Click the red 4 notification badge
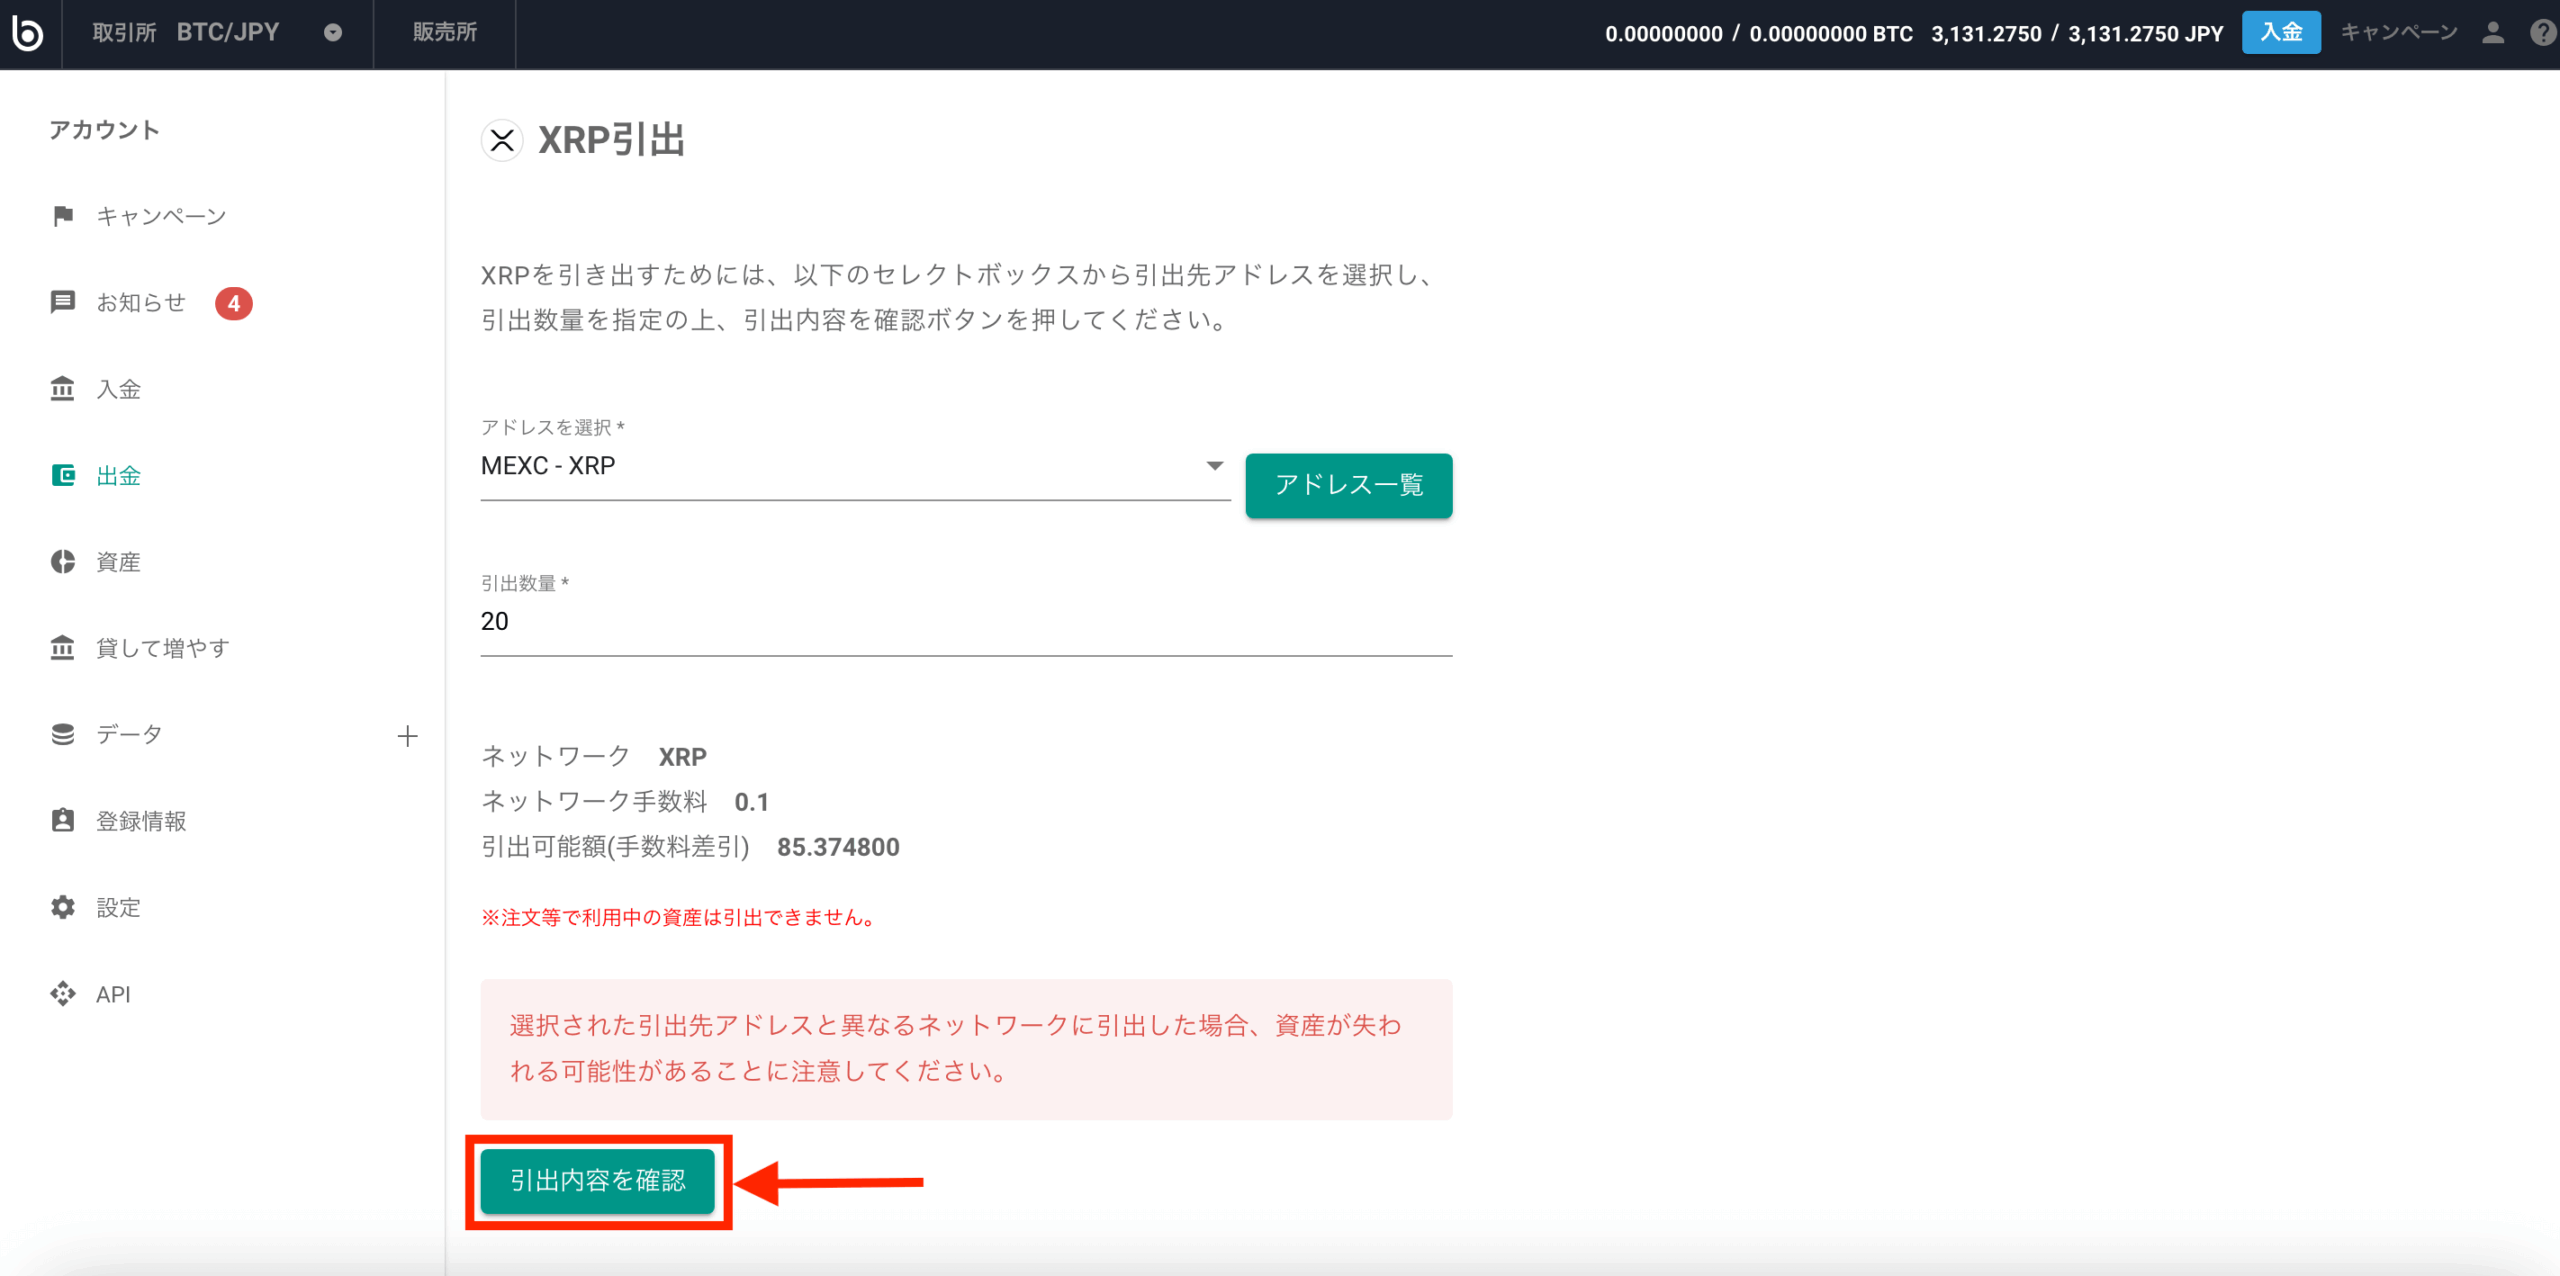Screen dimensions: 2560x1276 coord(234,303)
